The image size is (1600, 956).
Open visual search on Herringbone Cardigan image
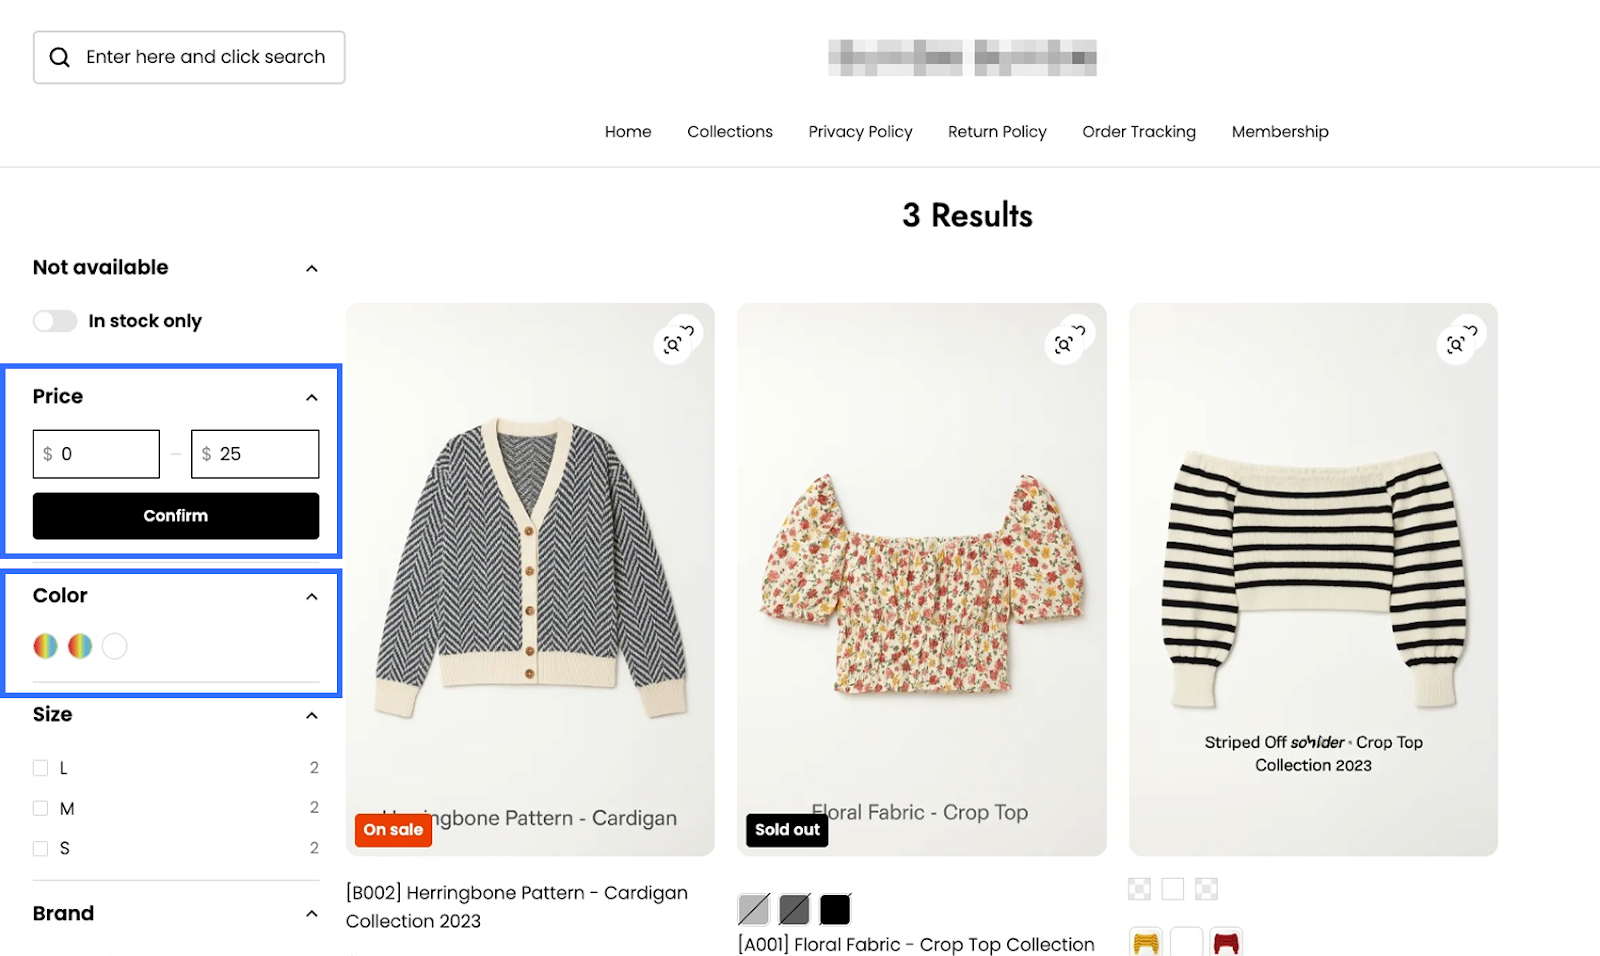tap(678, 340)
